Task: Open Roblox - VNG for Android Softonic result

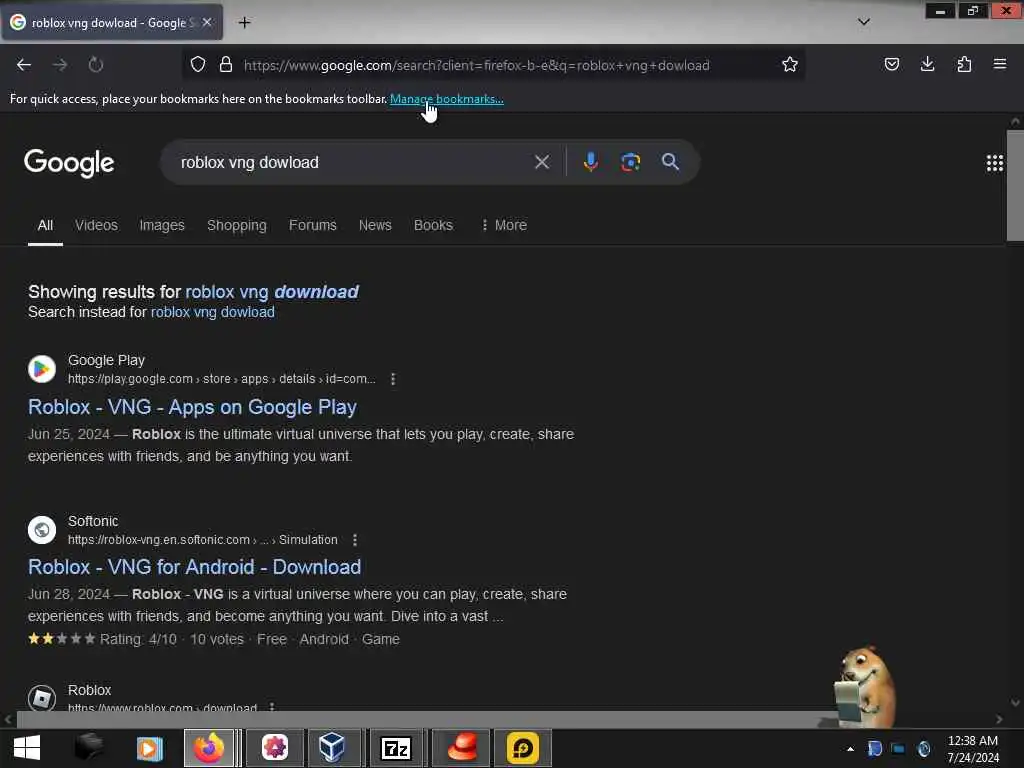Action: (194, 567)
